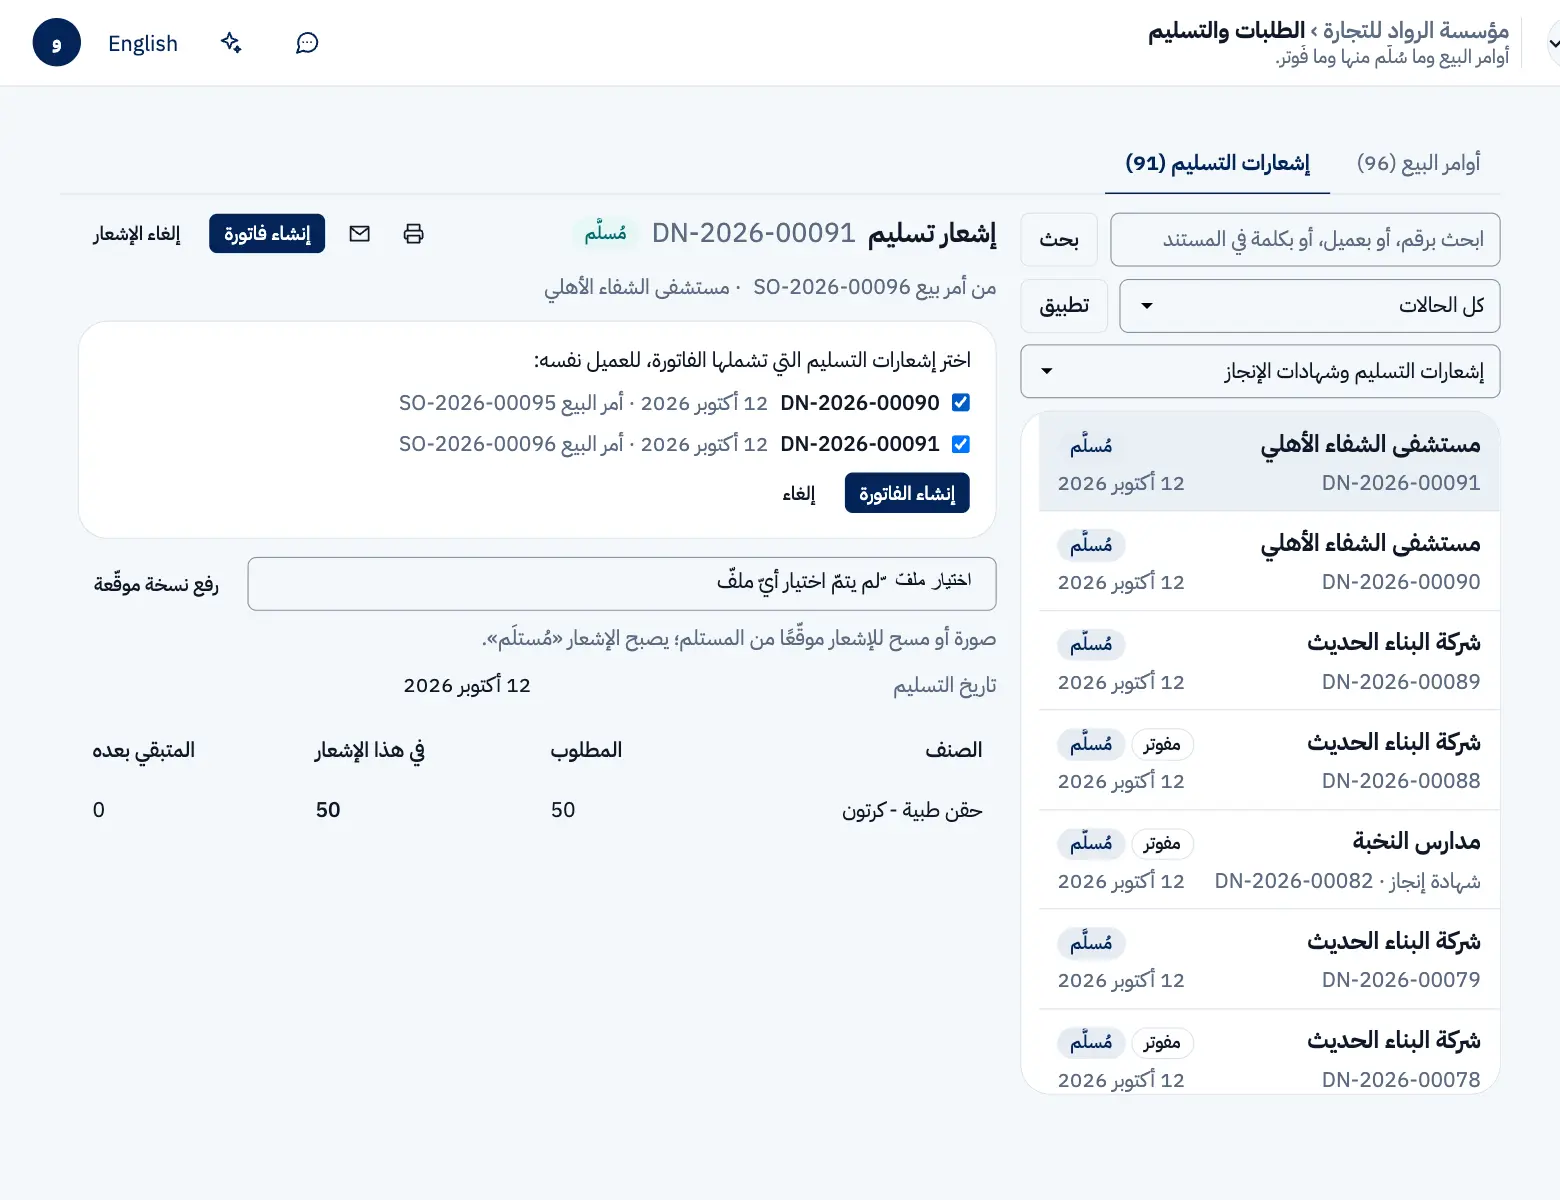Viewport: 1560px width, 1200px height.
Task: Click the مفوتر badge on DN-2026-00088
Action: point(1162,744)
